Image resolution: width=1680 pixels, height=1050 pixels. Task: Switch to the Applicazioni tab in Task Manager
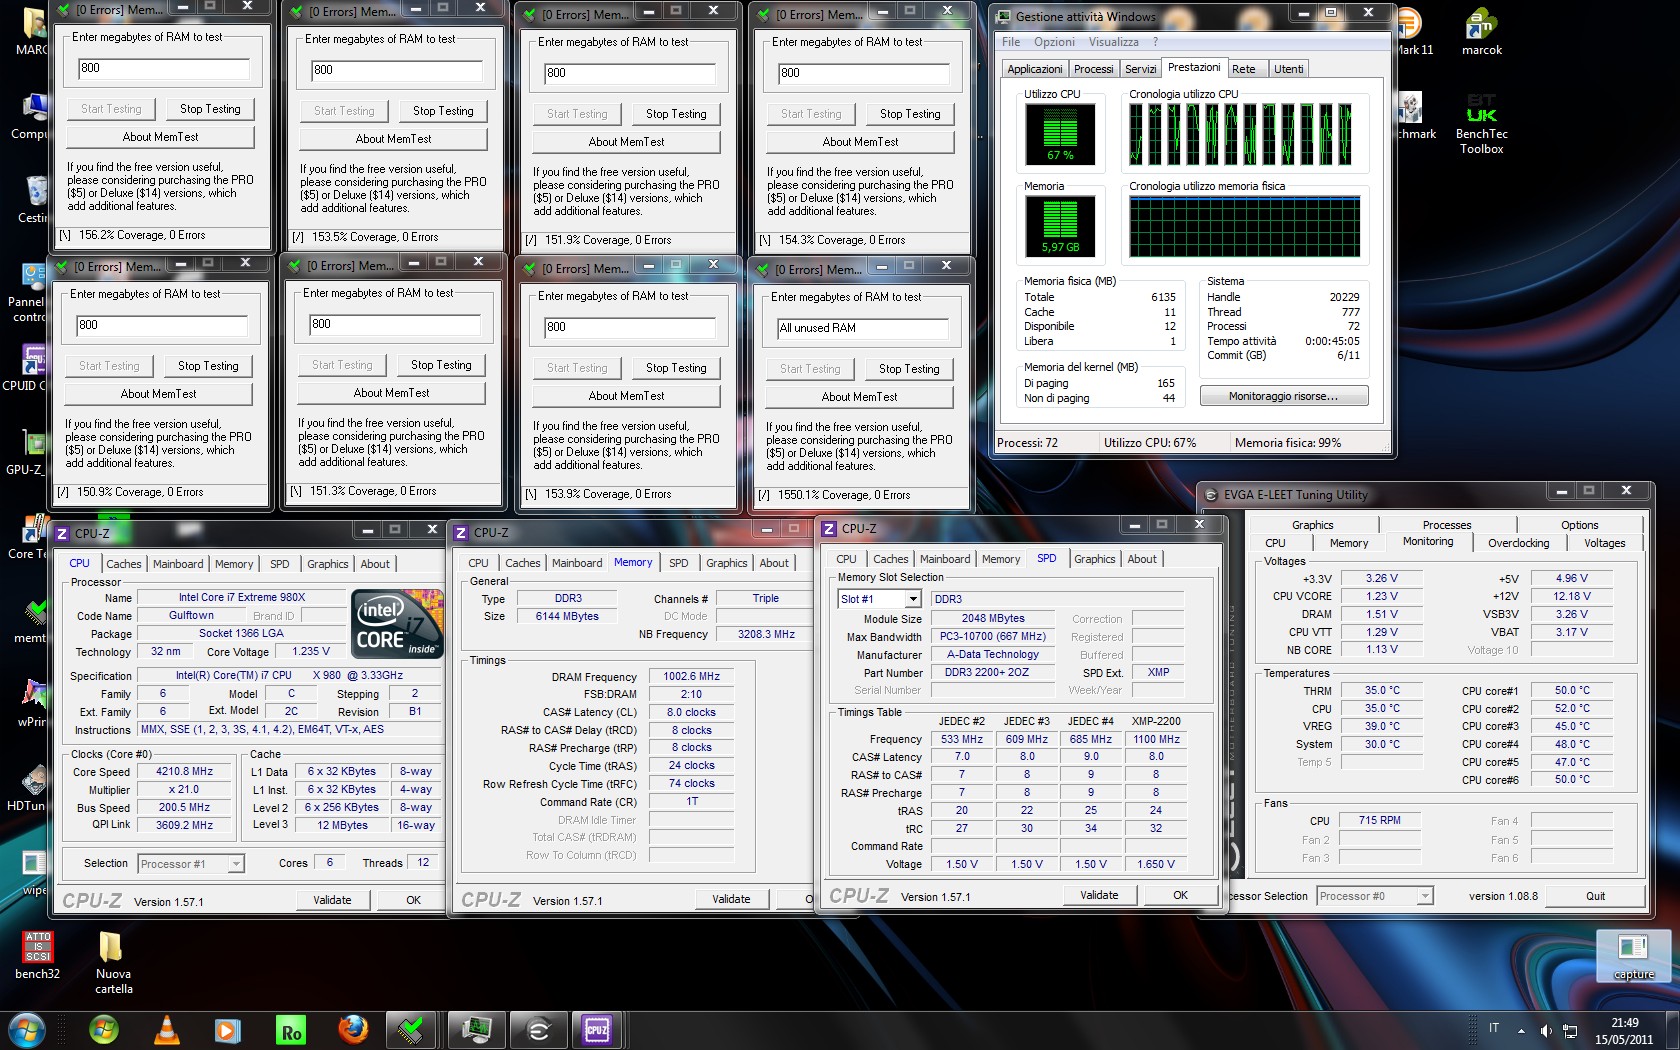pos(1035,69)
